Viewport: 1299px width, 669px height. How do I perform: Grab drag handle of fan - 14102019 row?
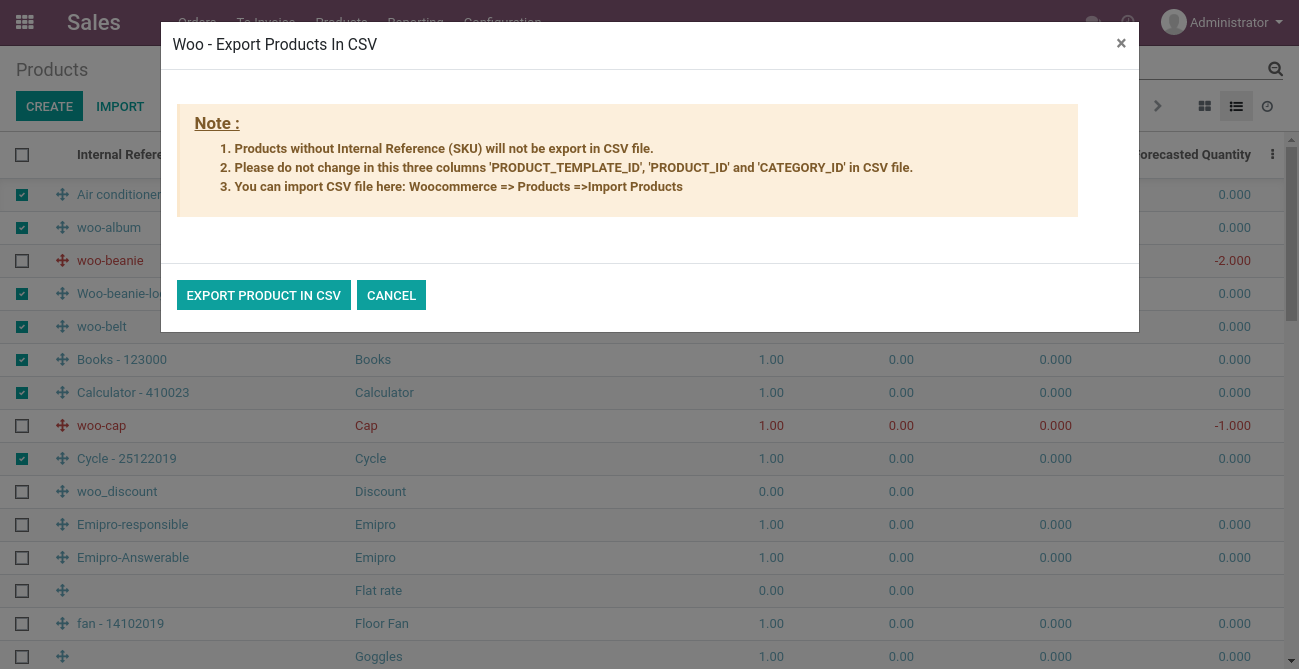62,624
